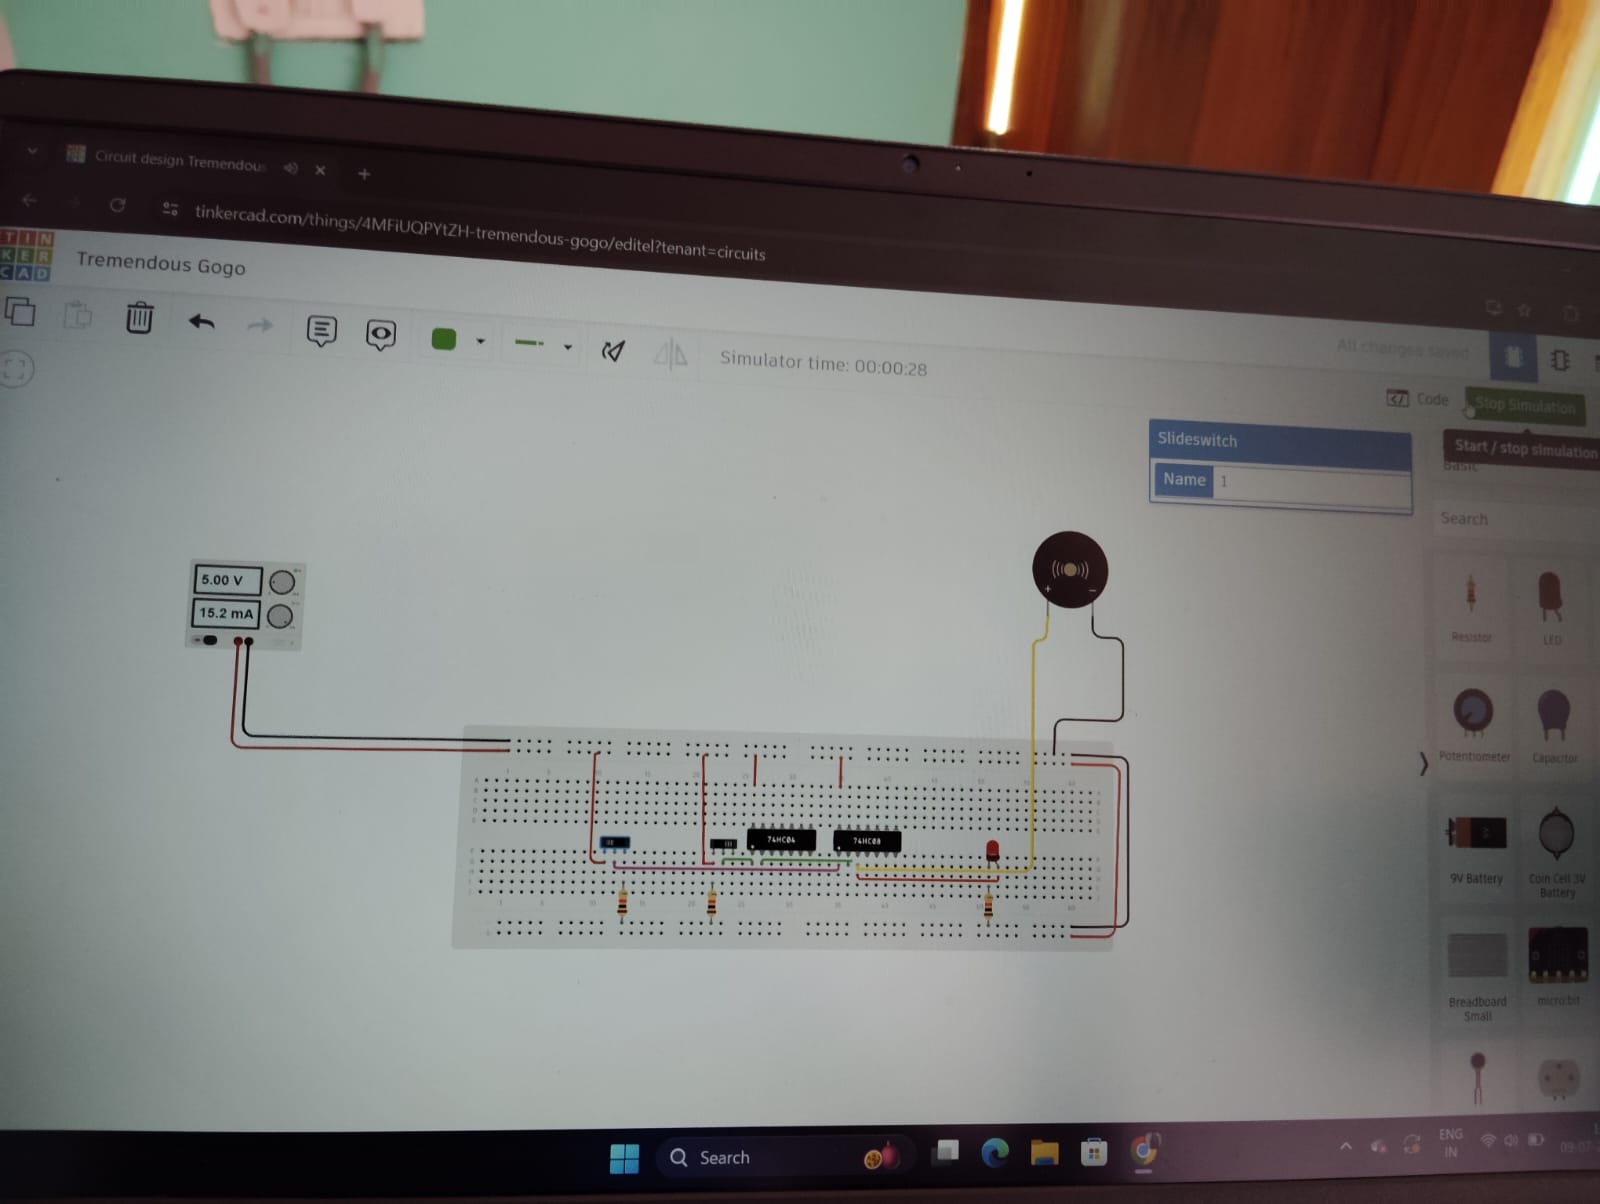Open Microsoft Edge from the taskbar
Image resolution: width=1600 pixels, height=1204 pixels.
pos(995,1153)
